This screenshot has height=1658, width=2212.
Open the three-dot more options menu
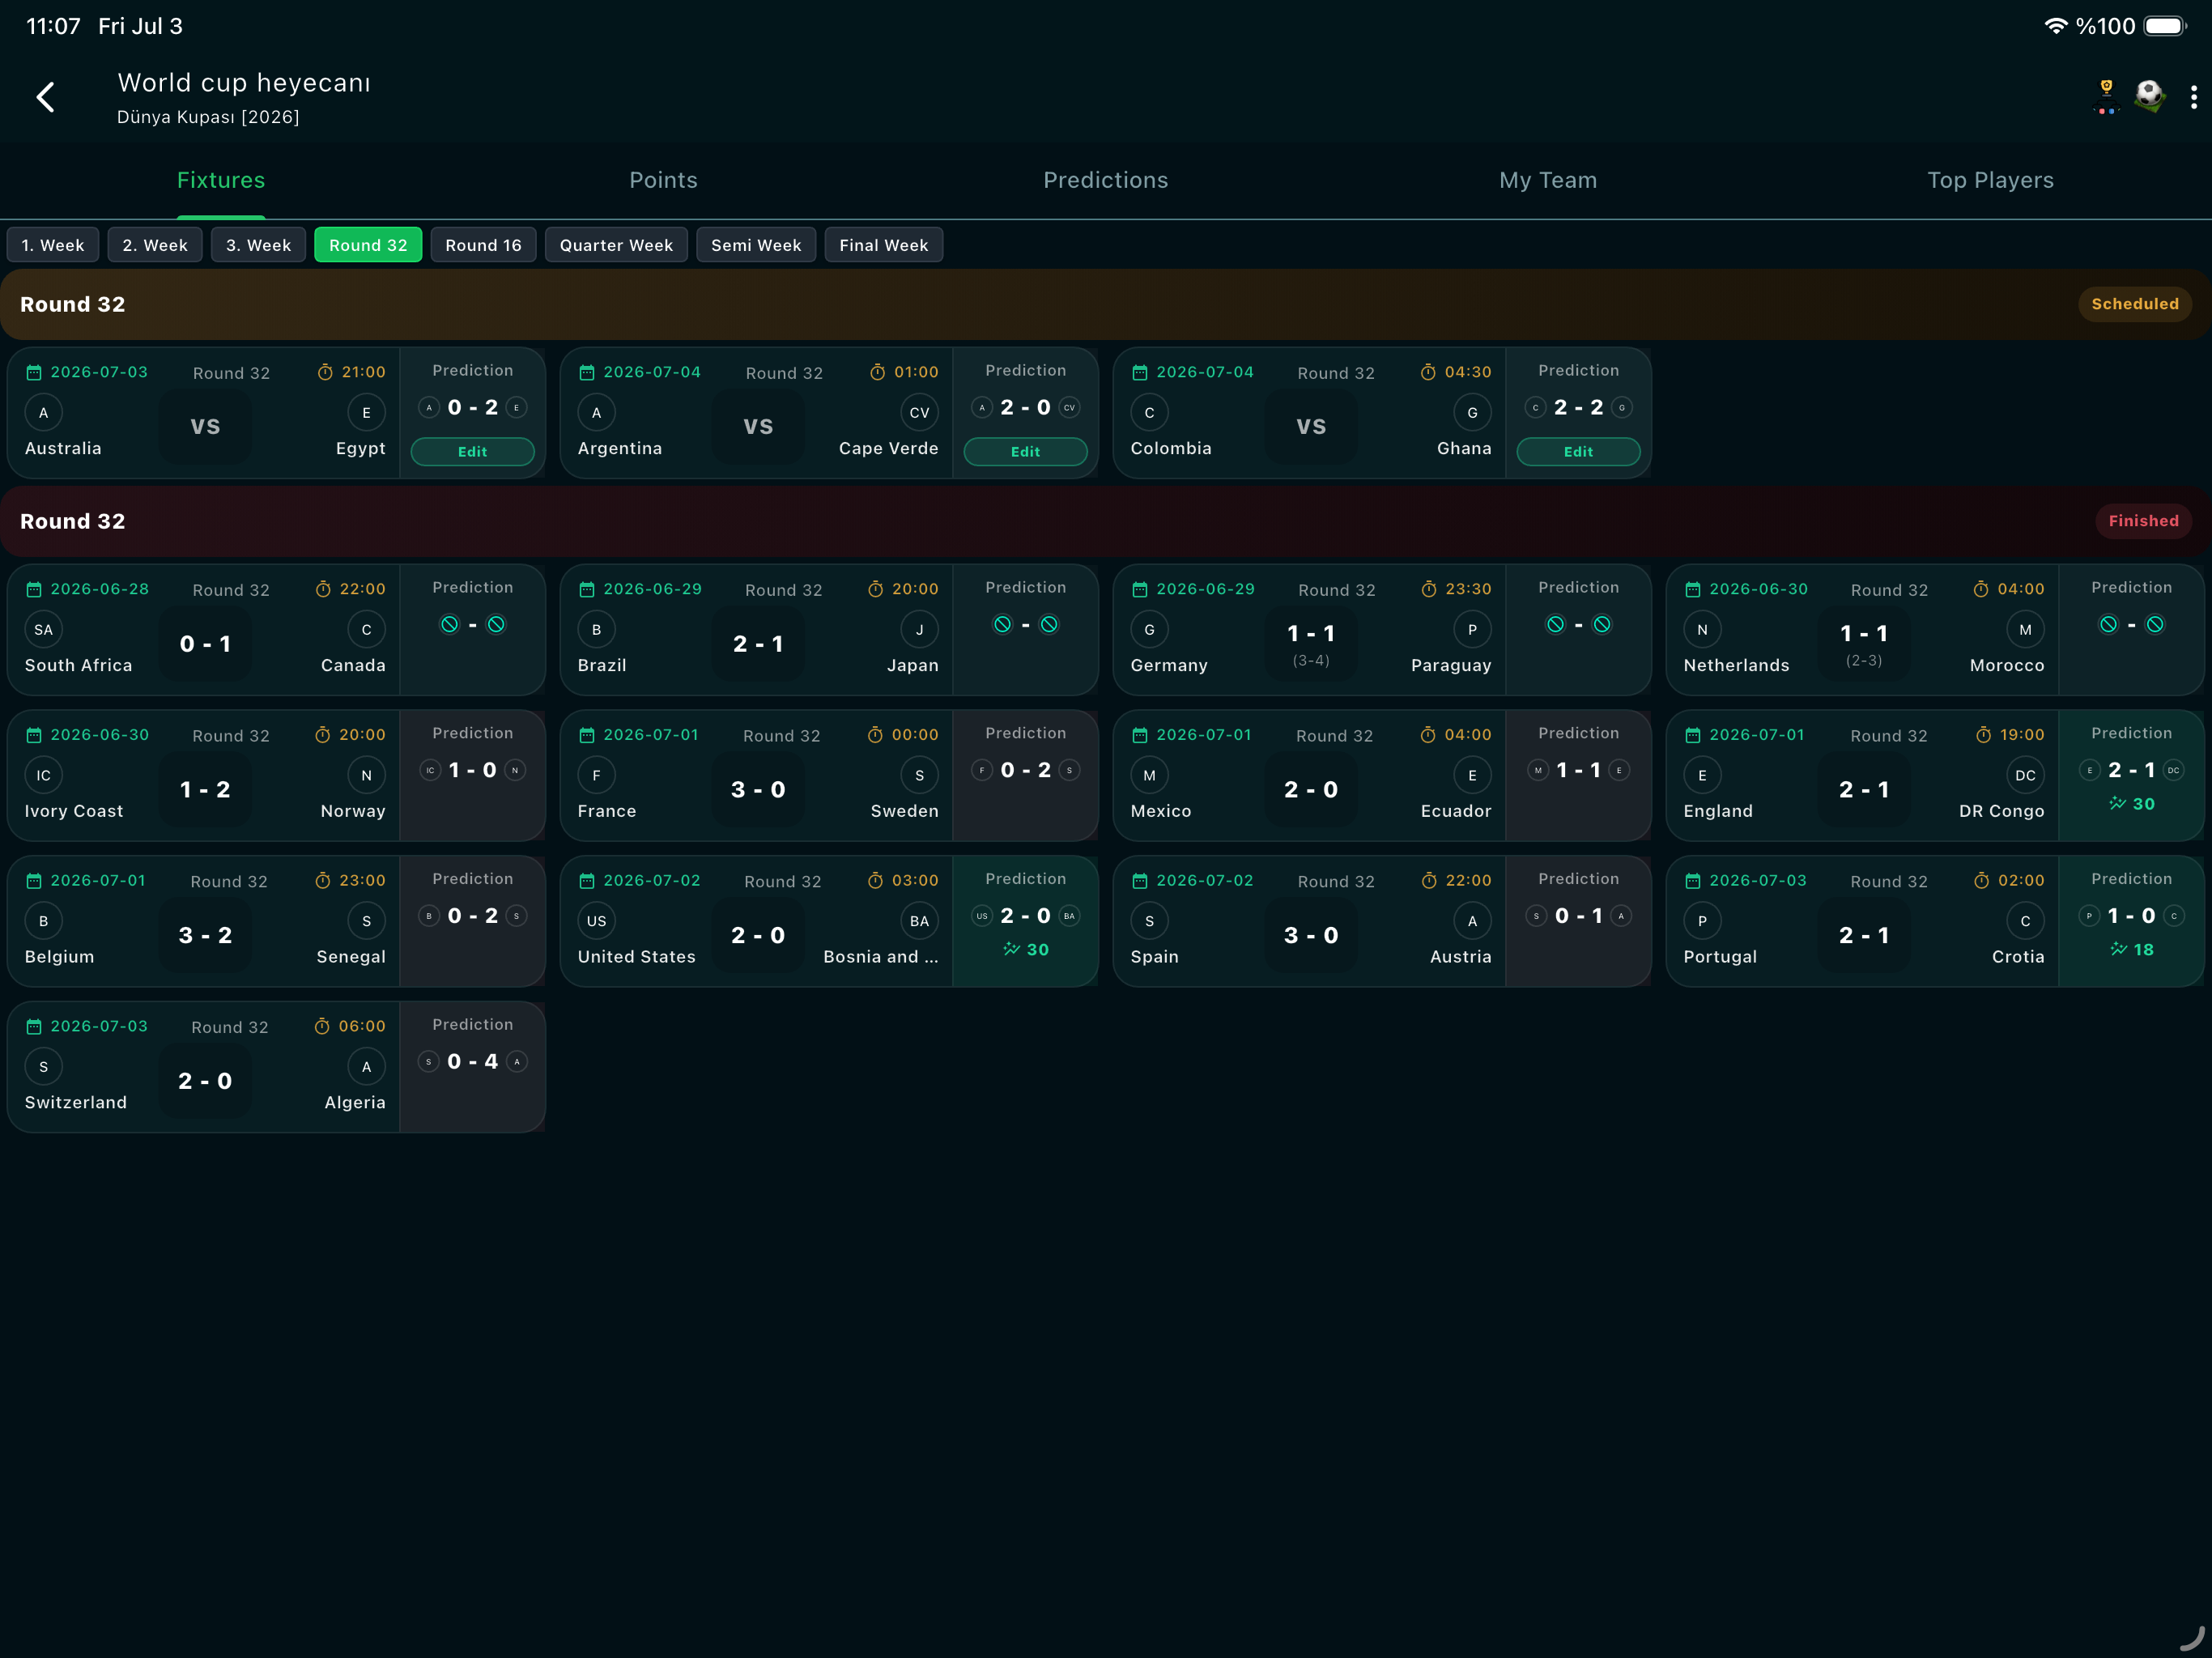(2194, 97)
